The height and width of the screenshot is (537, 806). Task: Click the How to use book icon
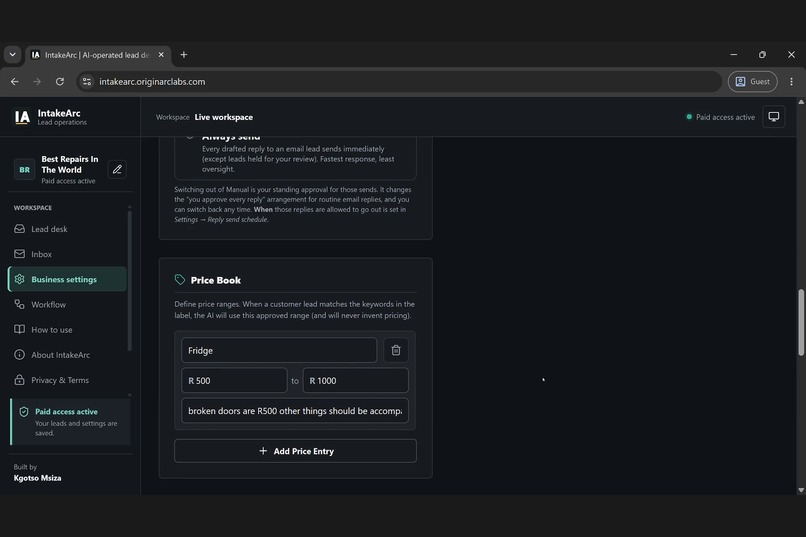coord(20,329)
